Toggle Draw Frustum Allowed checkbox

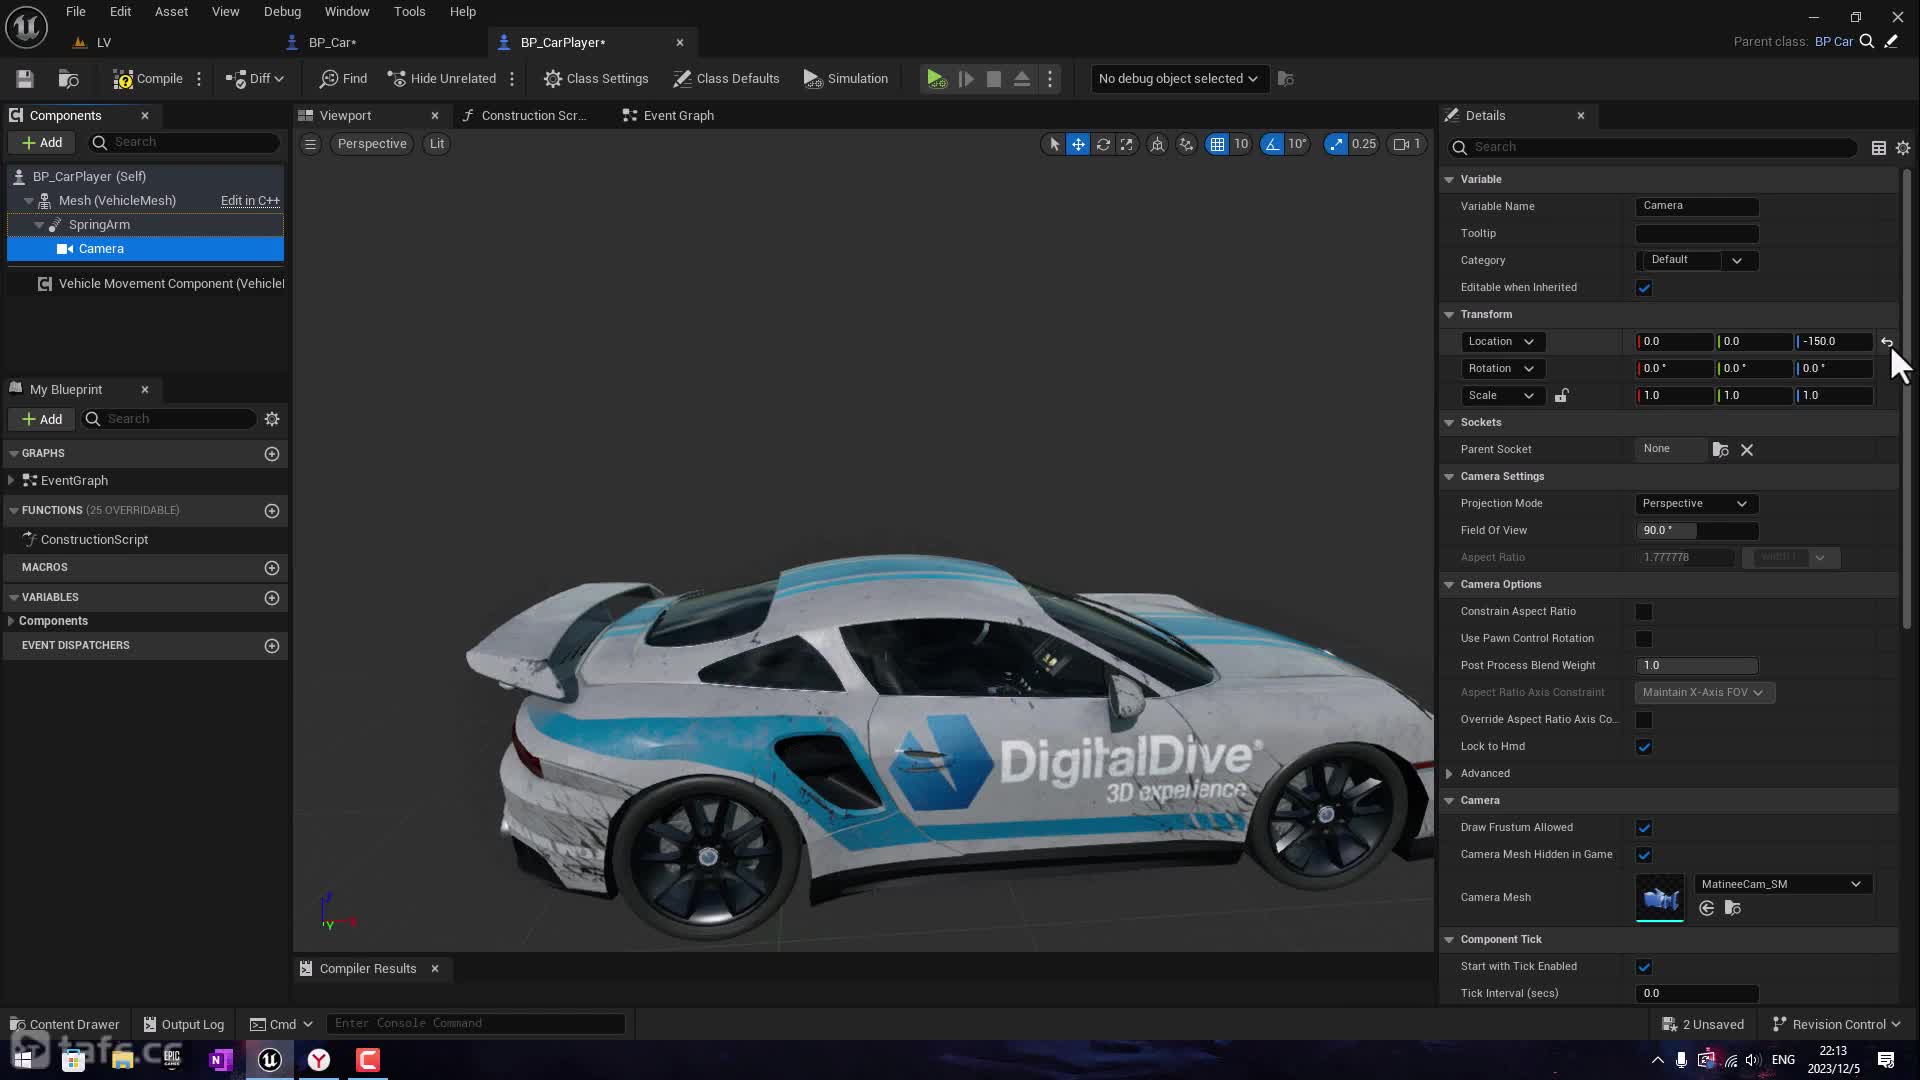click(1644, 828)
